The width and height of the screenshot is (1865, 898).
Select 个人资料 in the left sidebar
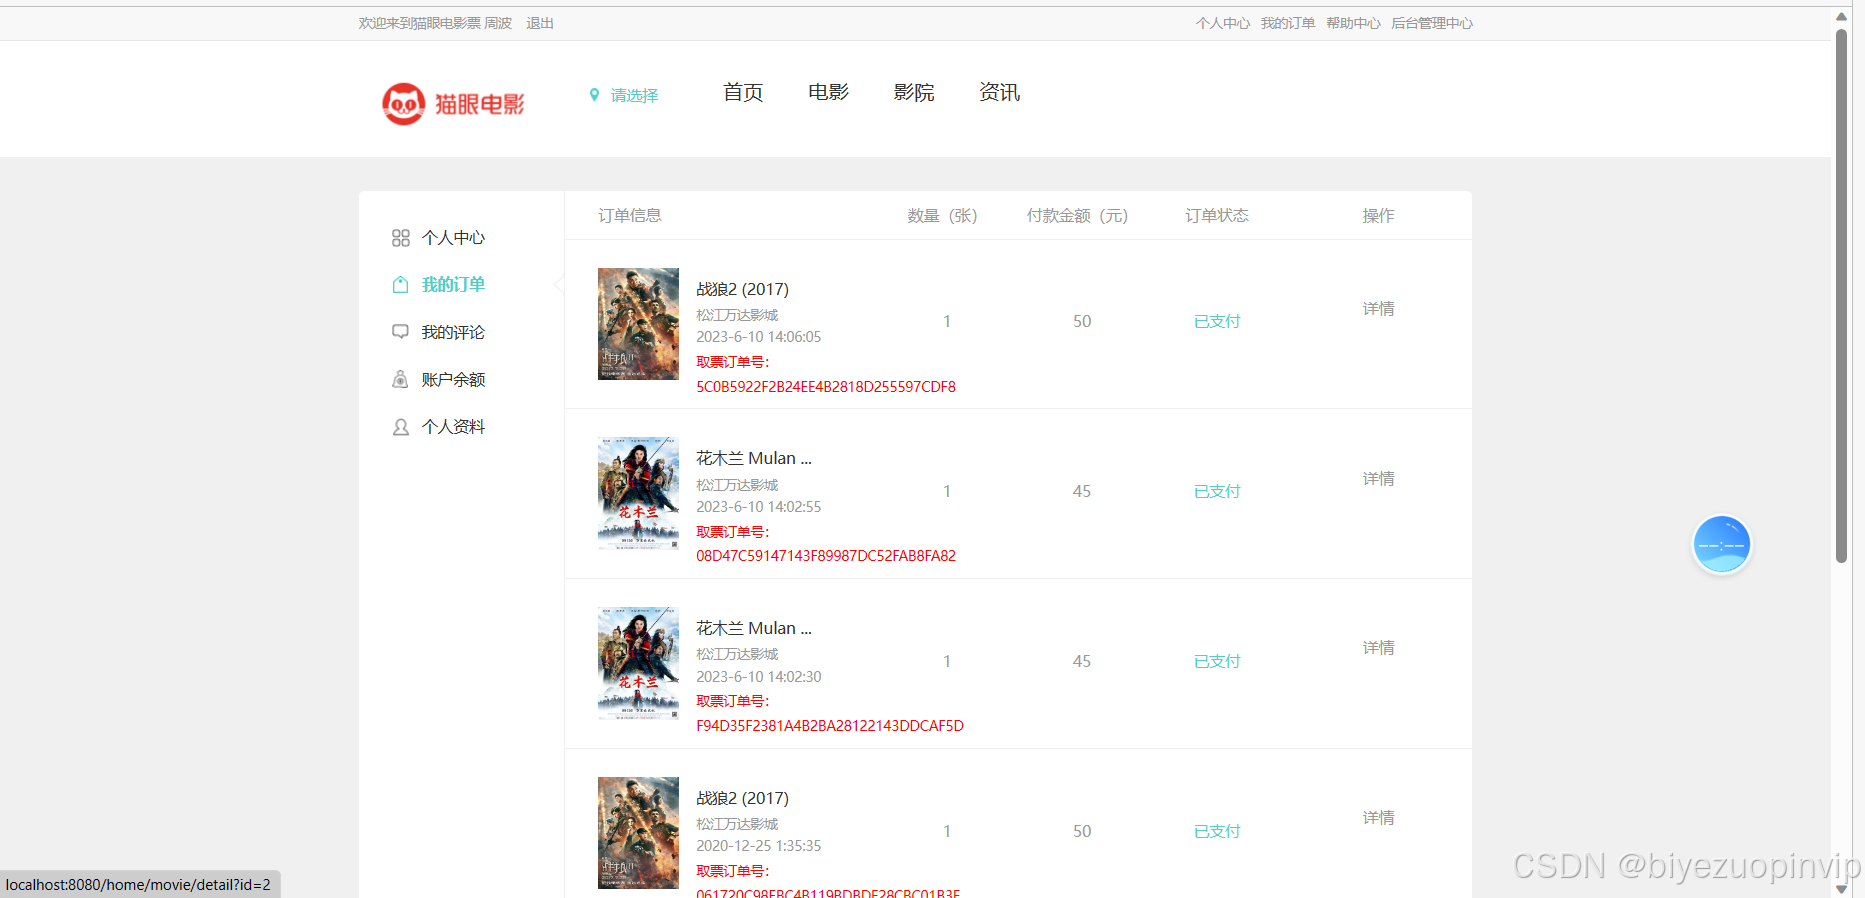[x=453, y=427]
